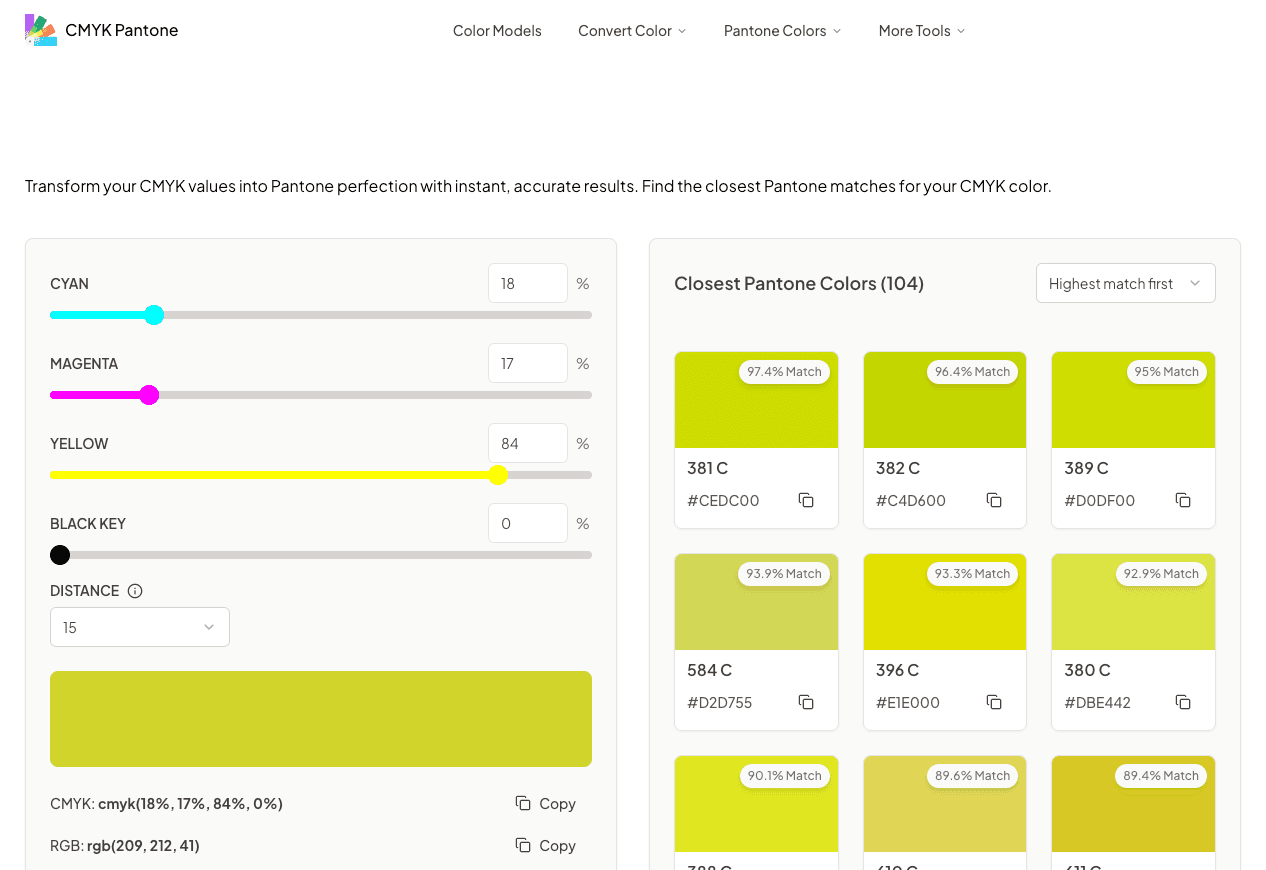Expand the Convert Color menu
The height and width of the screenshot is (870, 1266).
(x=632, y=31)
